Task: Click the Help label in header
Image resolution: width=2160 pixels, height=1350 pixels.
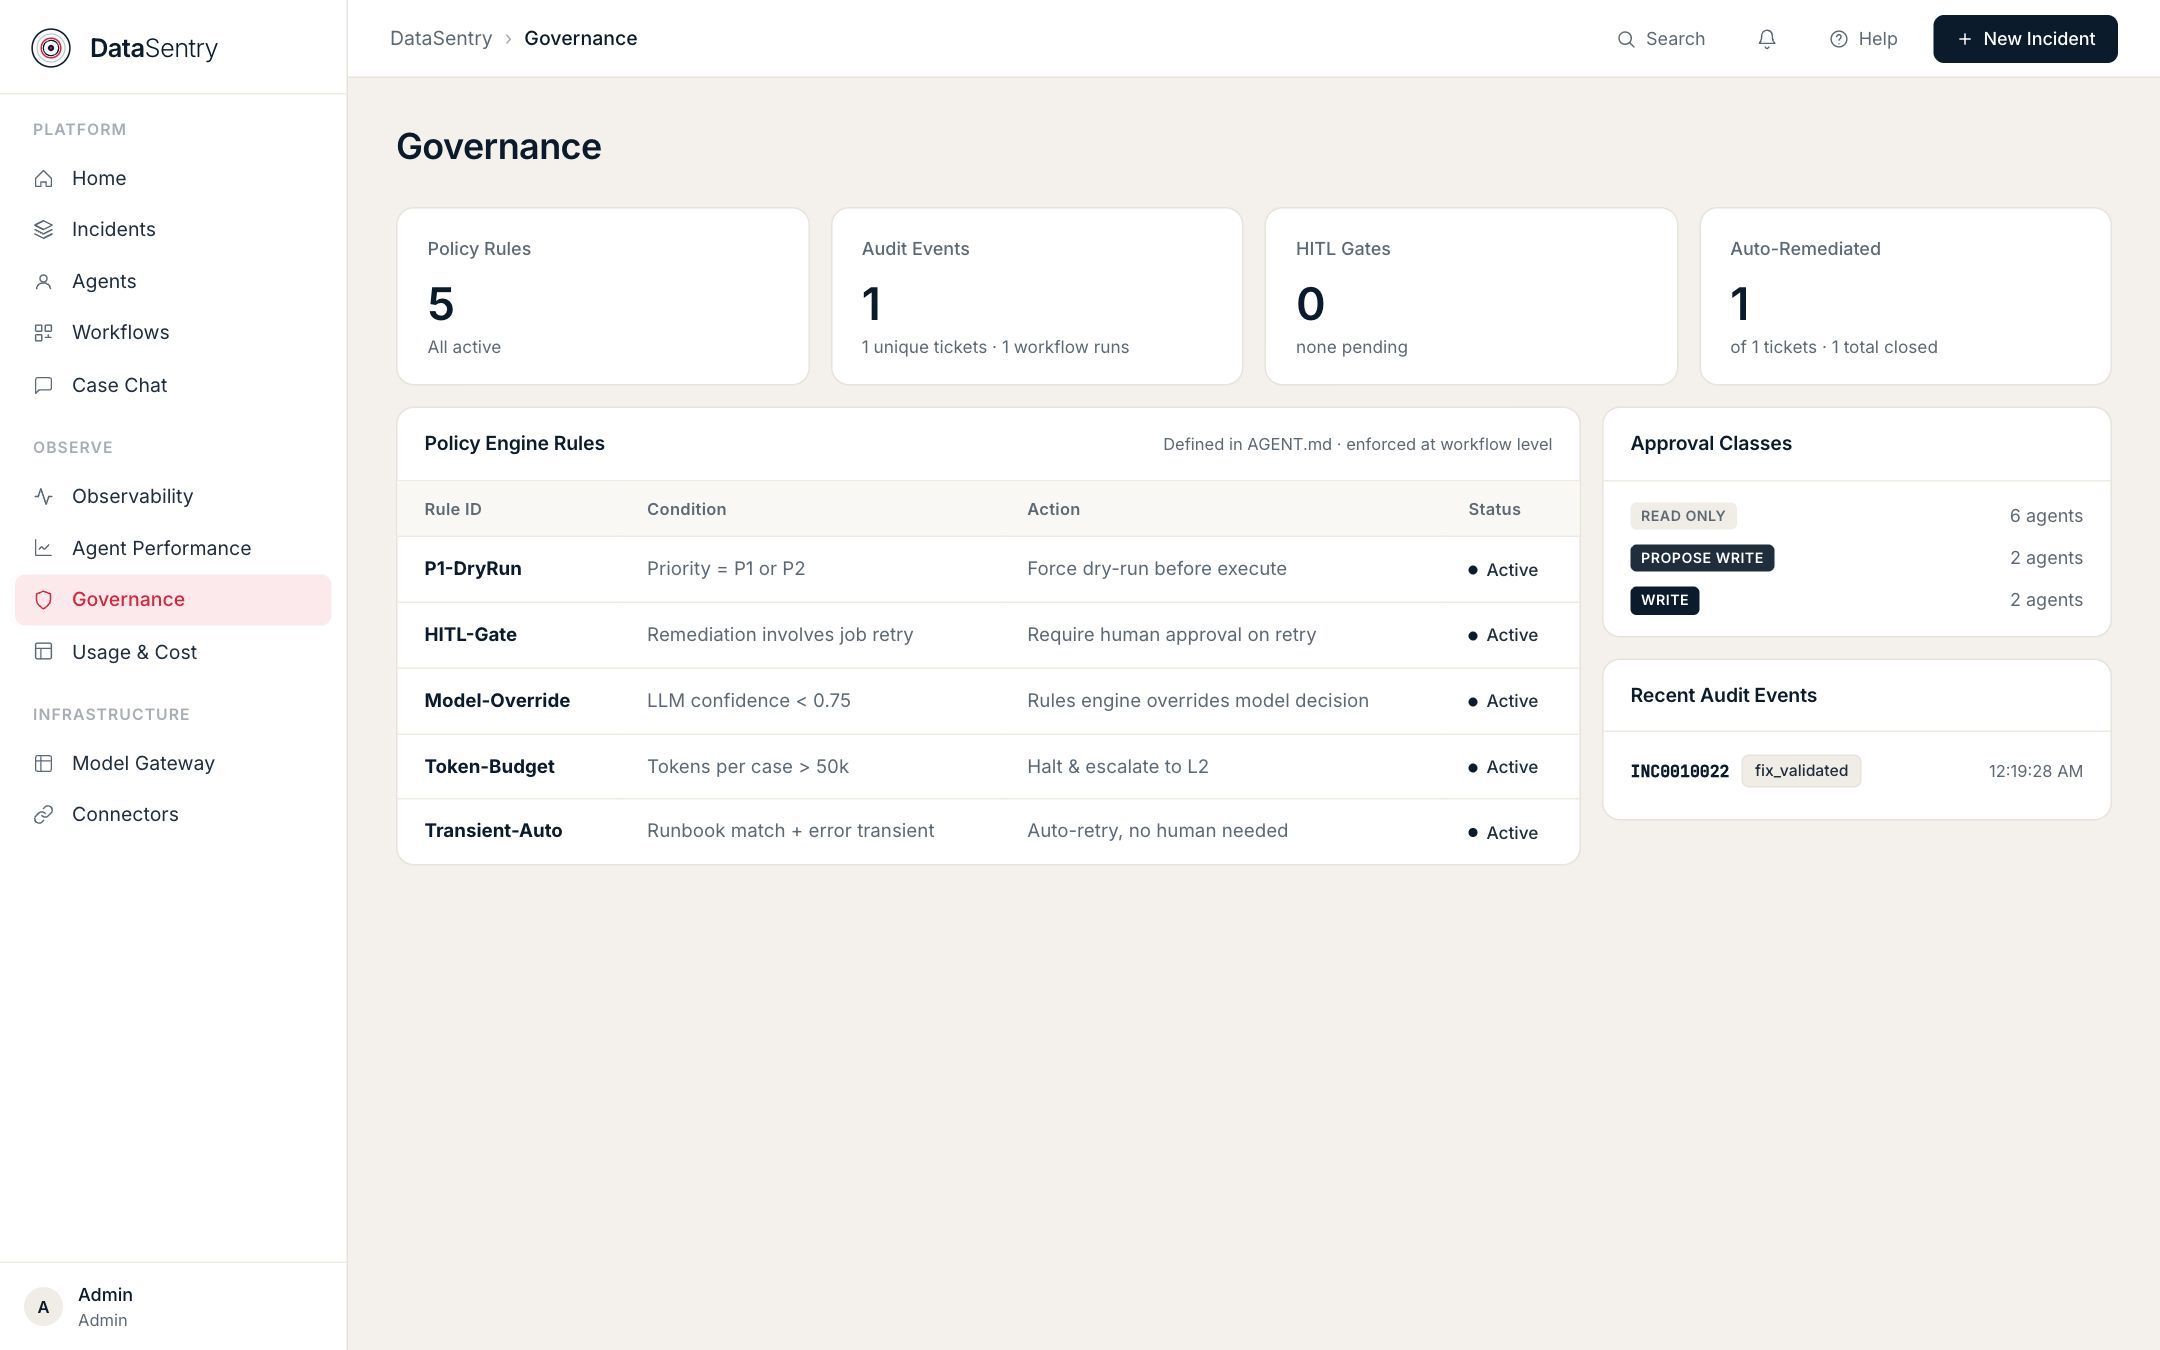Action: click(x=1877, y=39)
